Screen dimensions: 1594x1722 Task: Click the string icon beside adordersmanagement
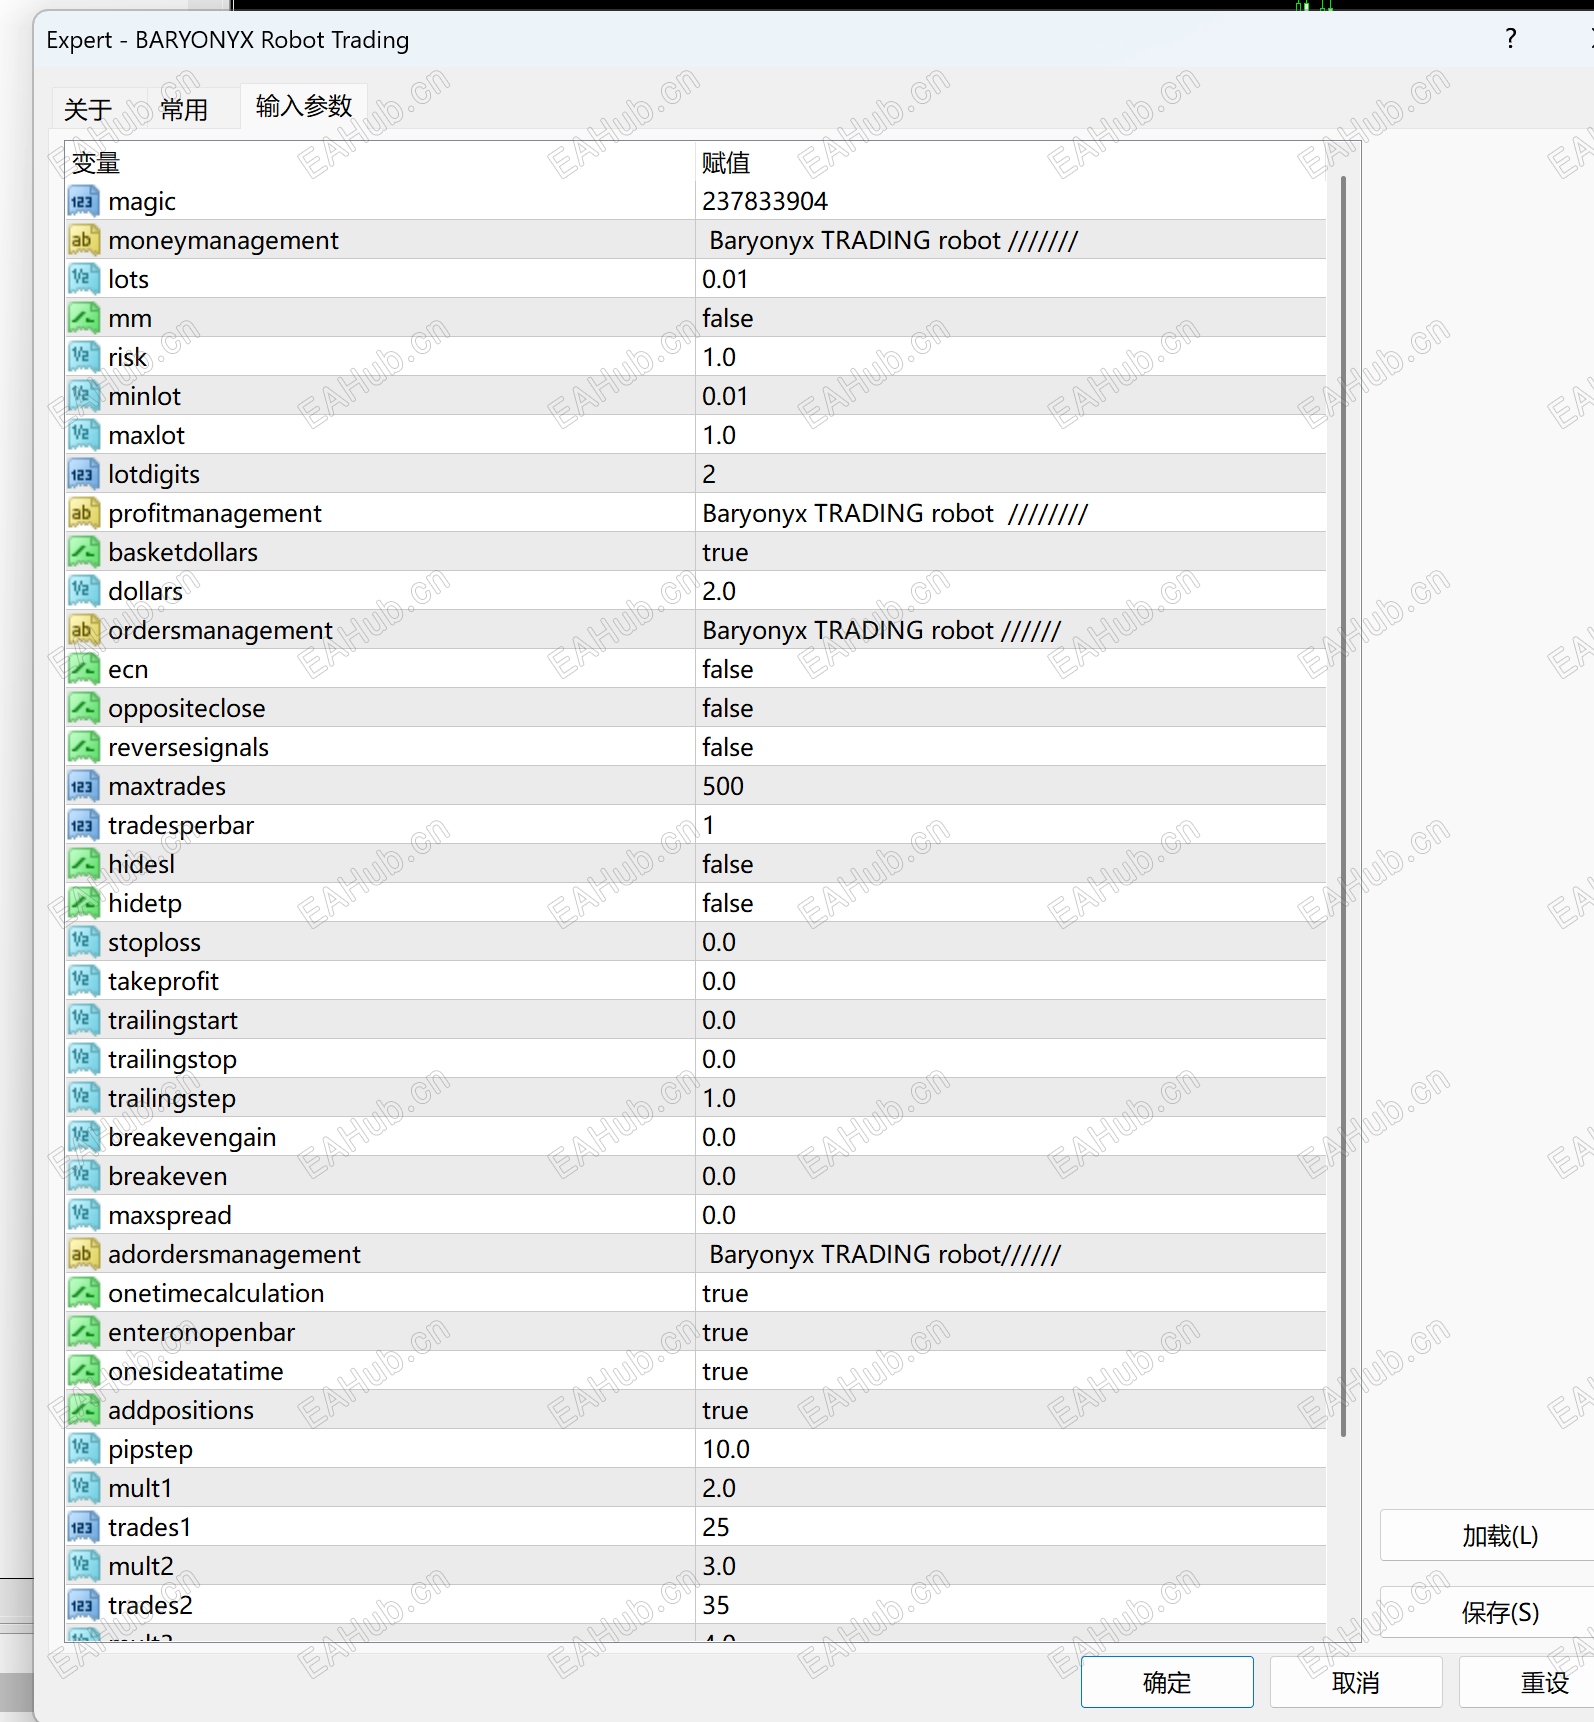coord(83,1254)
